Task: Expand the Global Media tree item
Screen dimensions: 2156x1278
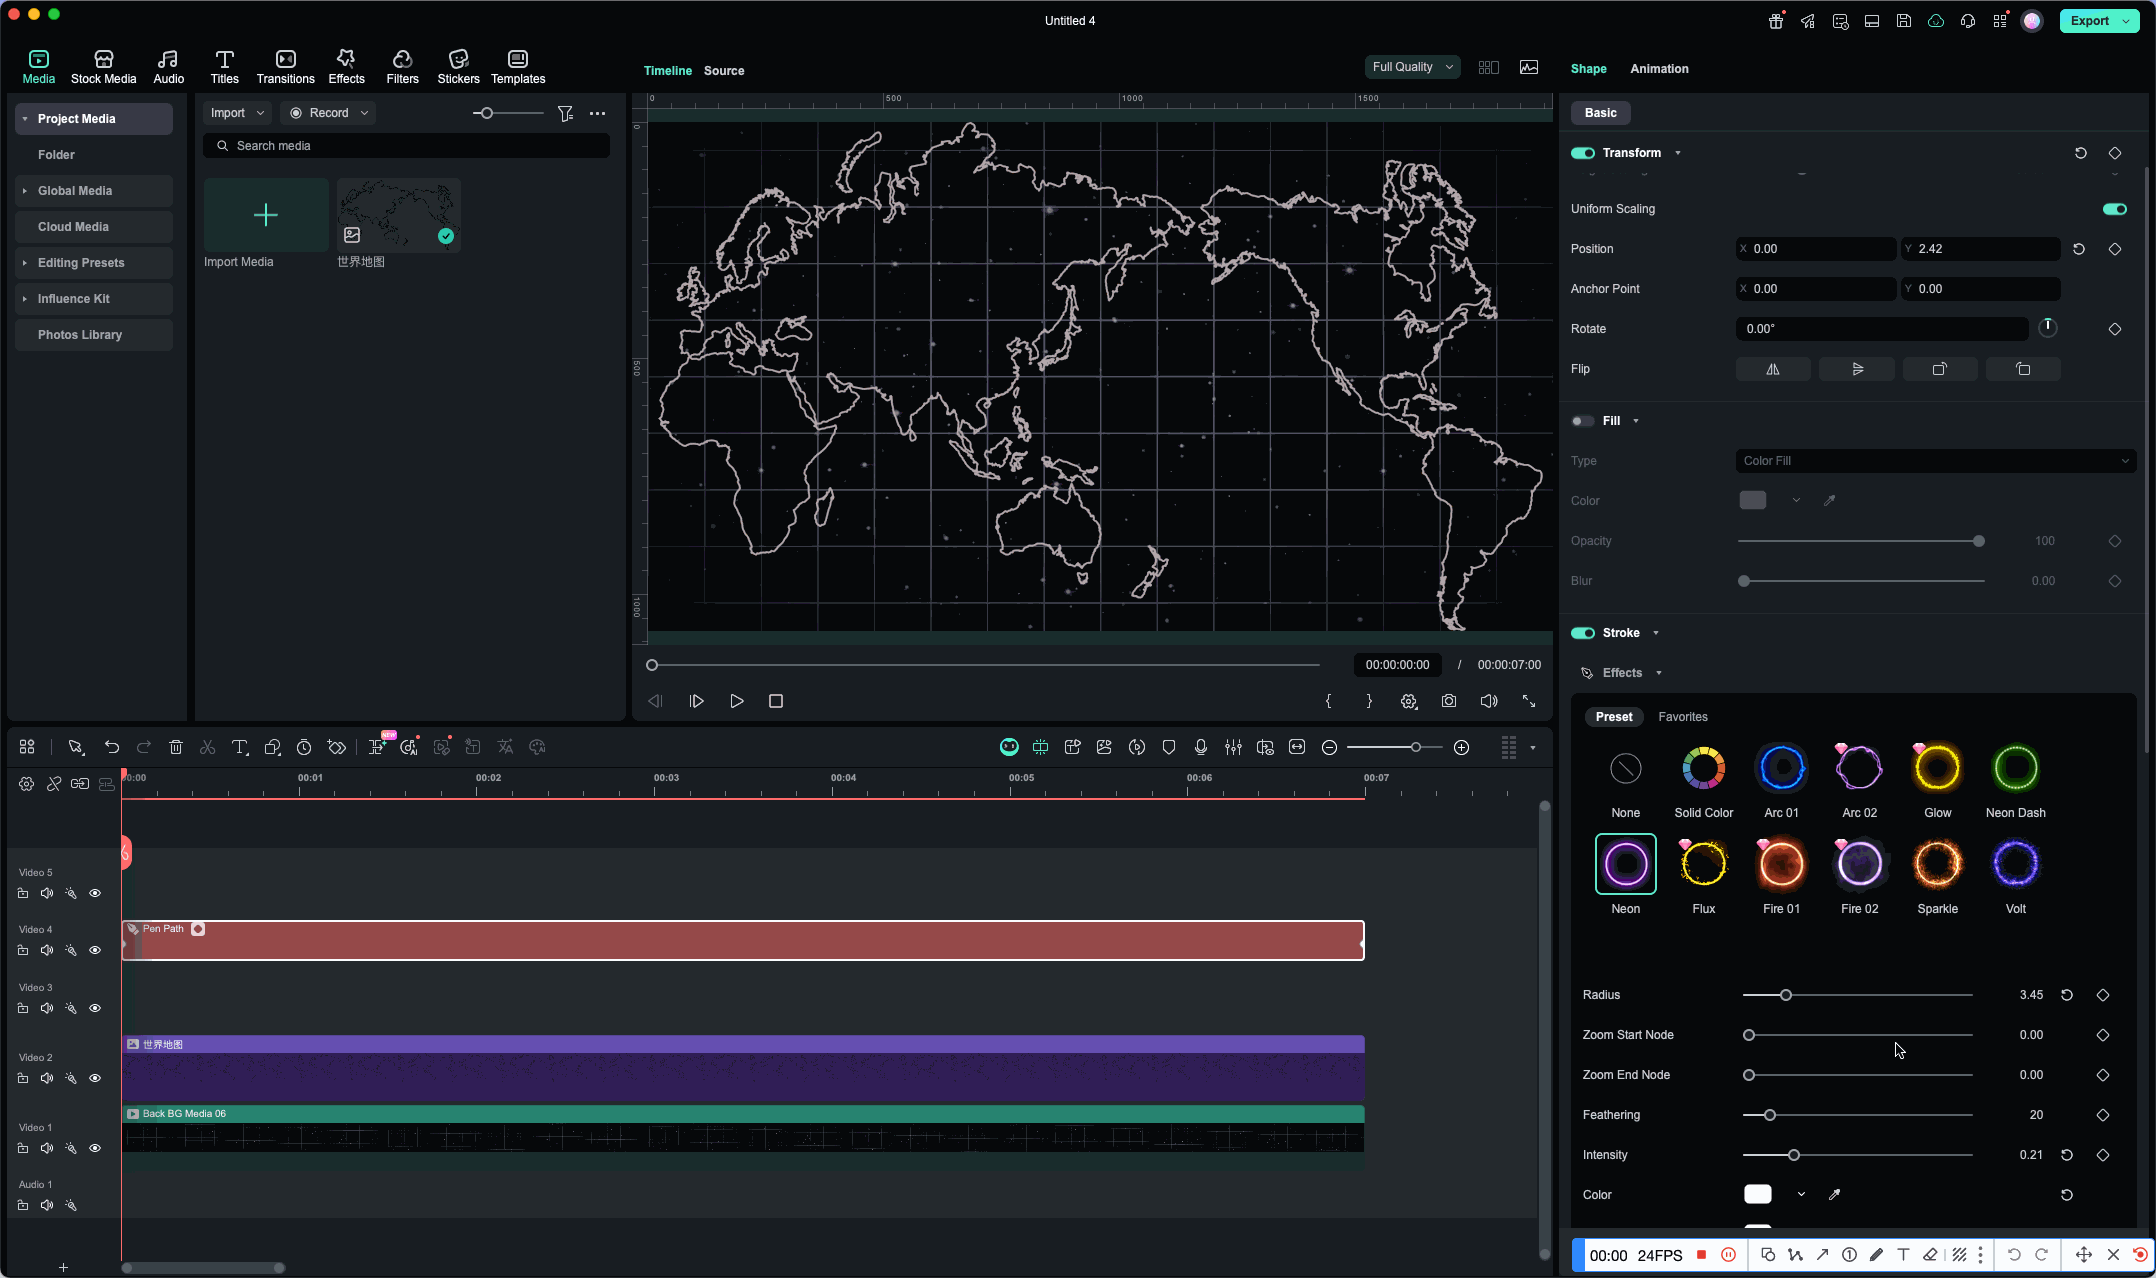Action: click(25, 191)
